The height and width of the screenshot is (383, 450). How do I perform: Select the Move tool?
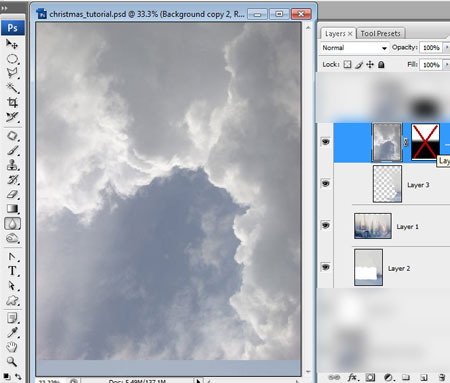coord(12,44)
